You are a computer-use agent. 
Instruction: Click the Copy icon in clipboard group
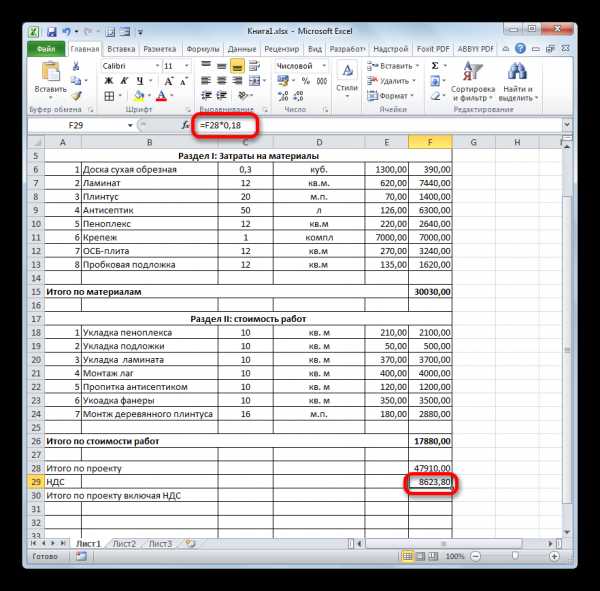tap(76, 81)
